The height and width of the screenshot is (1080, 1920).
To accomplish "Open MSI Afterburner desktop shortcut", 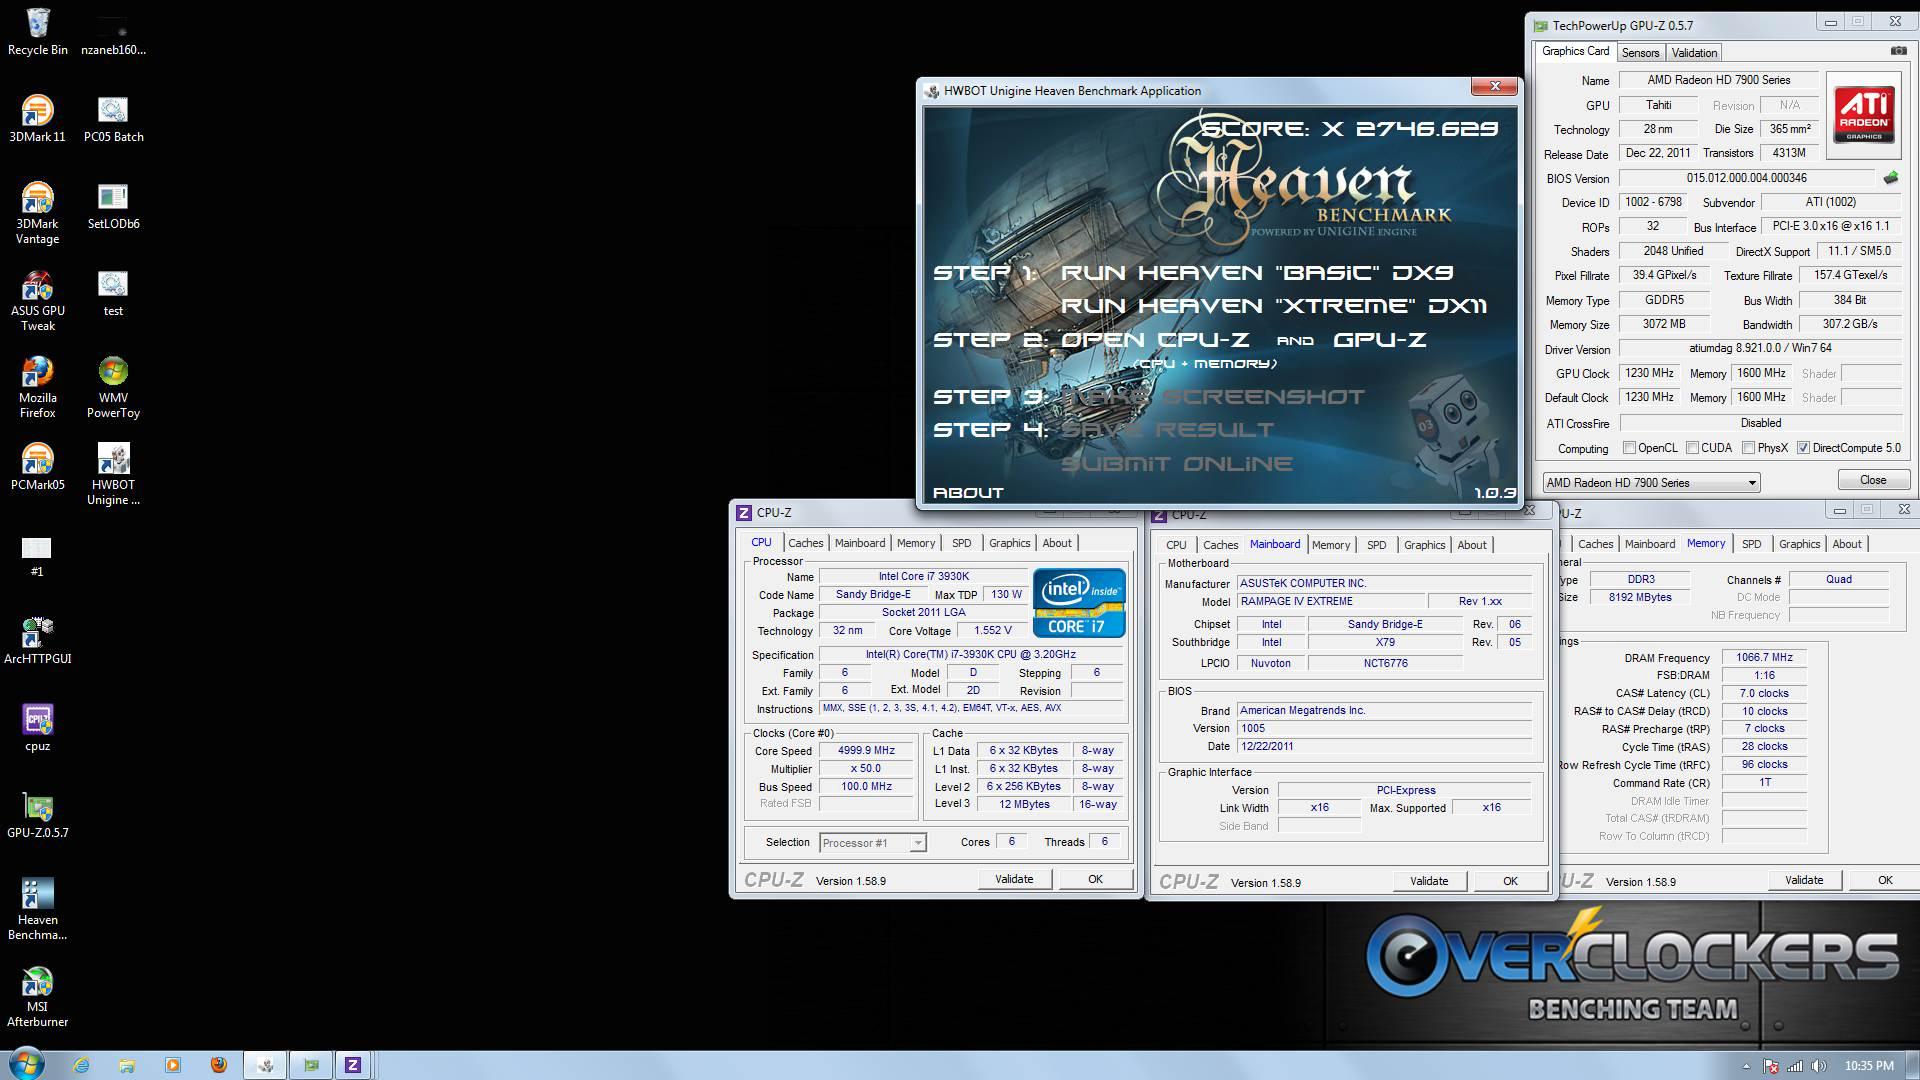I will pos(37,996).
